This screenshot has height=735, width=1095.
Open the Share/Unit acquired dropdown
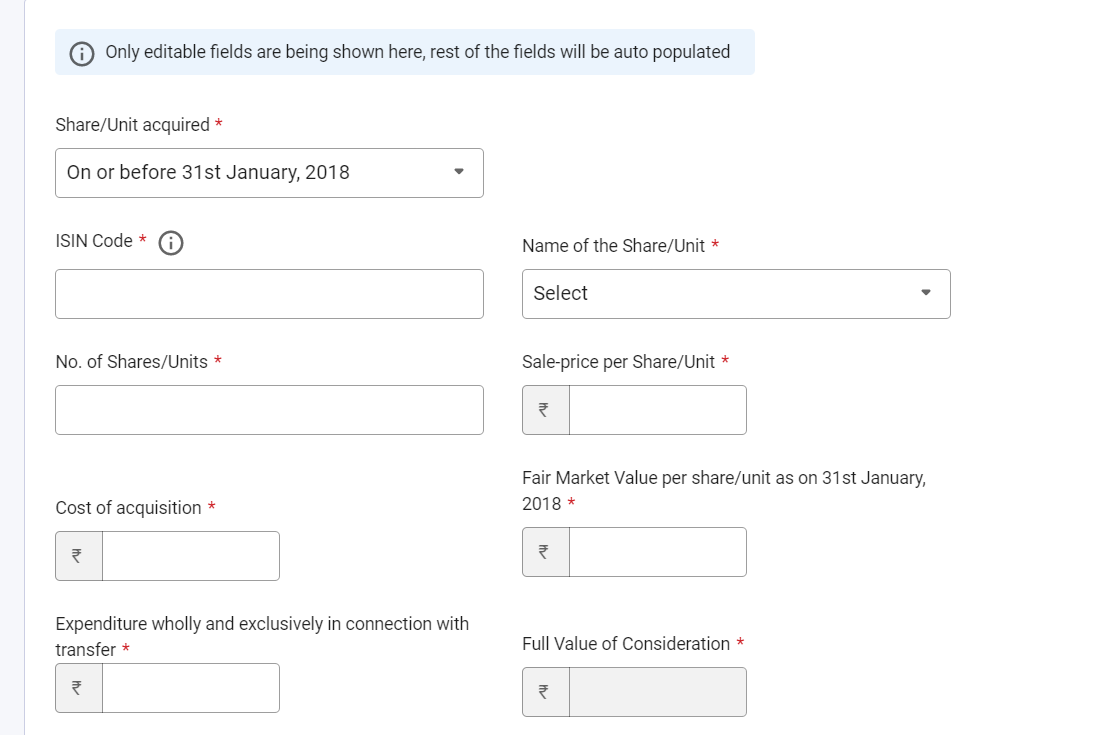click(x=270, y=173)
